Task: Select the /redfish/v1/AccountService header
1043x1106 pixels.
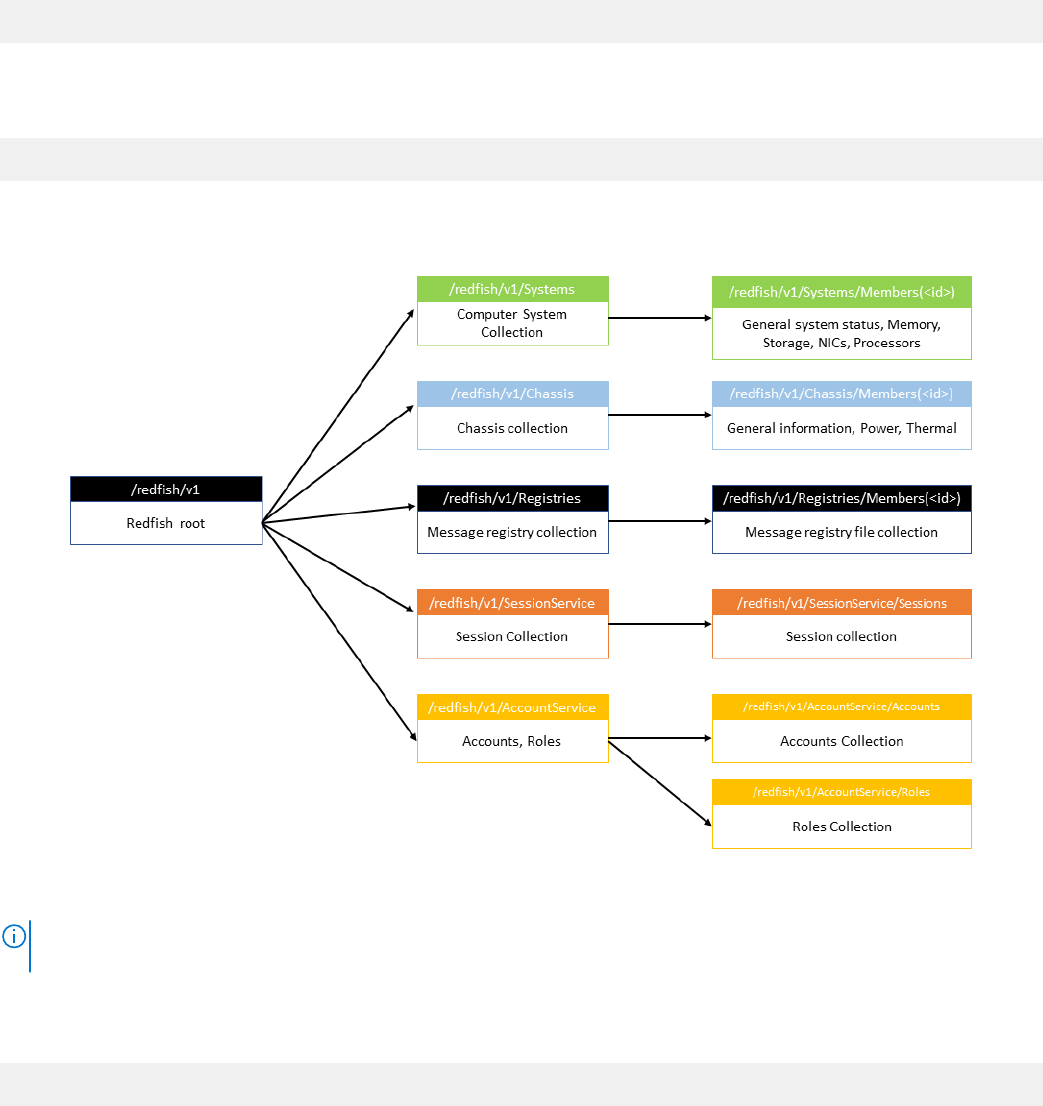Action: (x=512, y=707)
